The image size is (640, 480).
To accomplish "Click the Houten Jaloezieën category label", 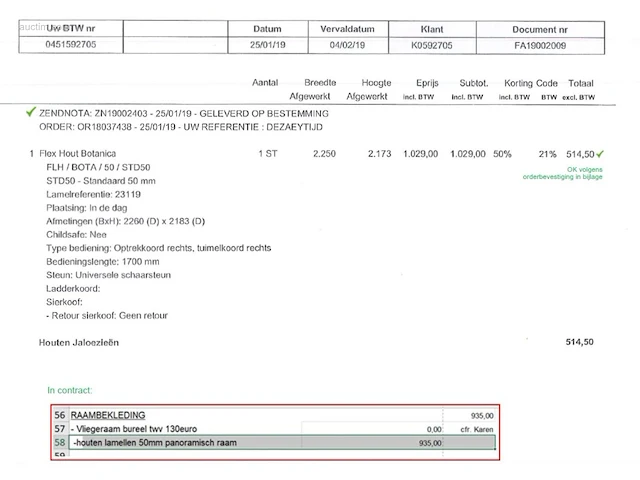I will pyautogui.click(x=79, y=342).
